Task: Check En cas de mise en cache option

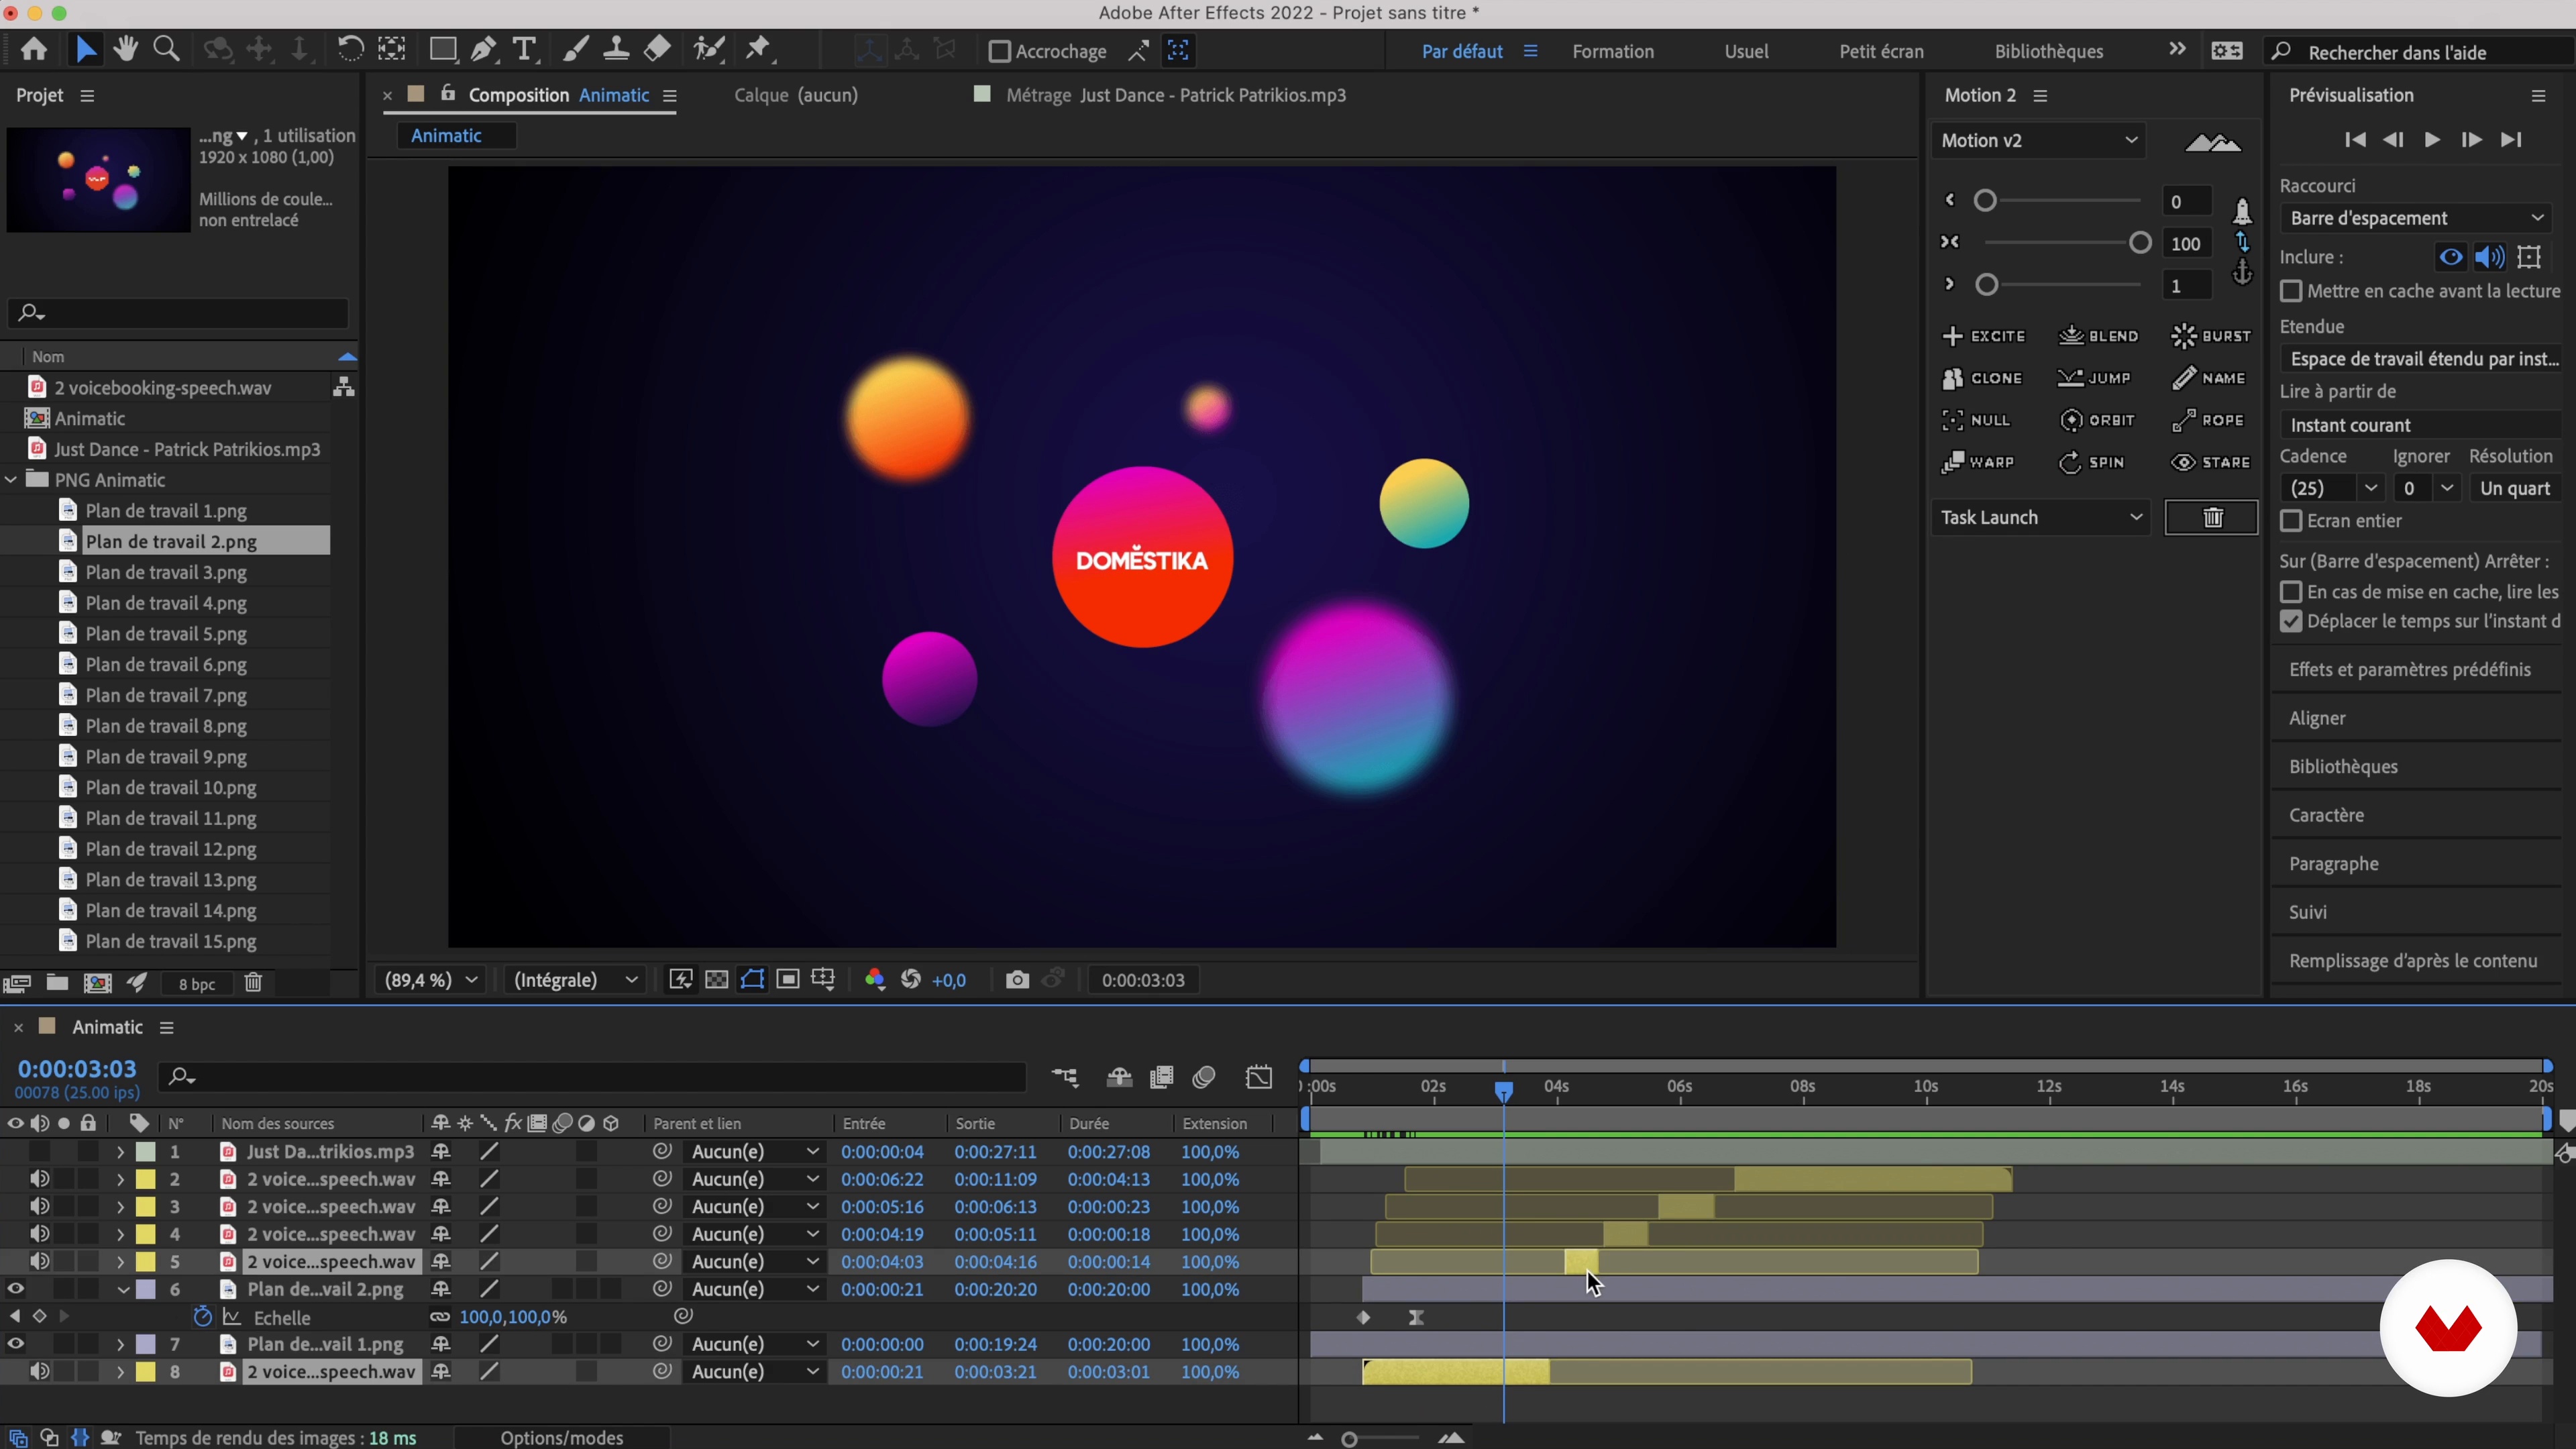Action: click(x=2291, y=592)
